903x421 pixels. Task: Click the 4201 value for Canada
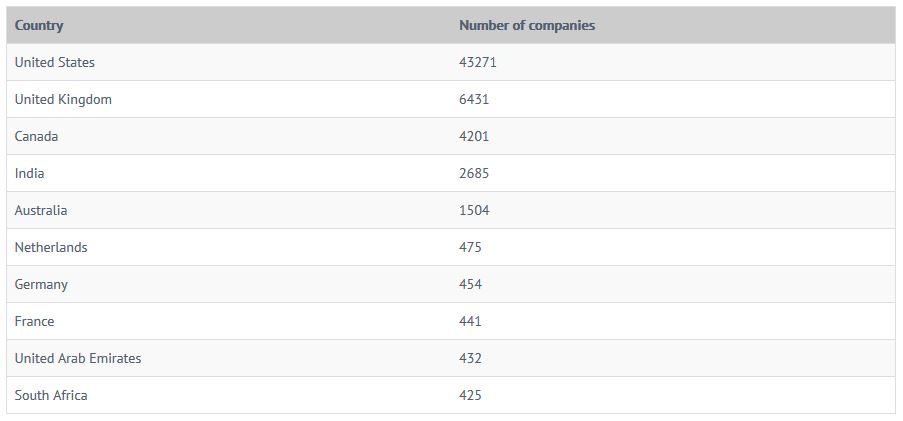[x=474, y=136]
